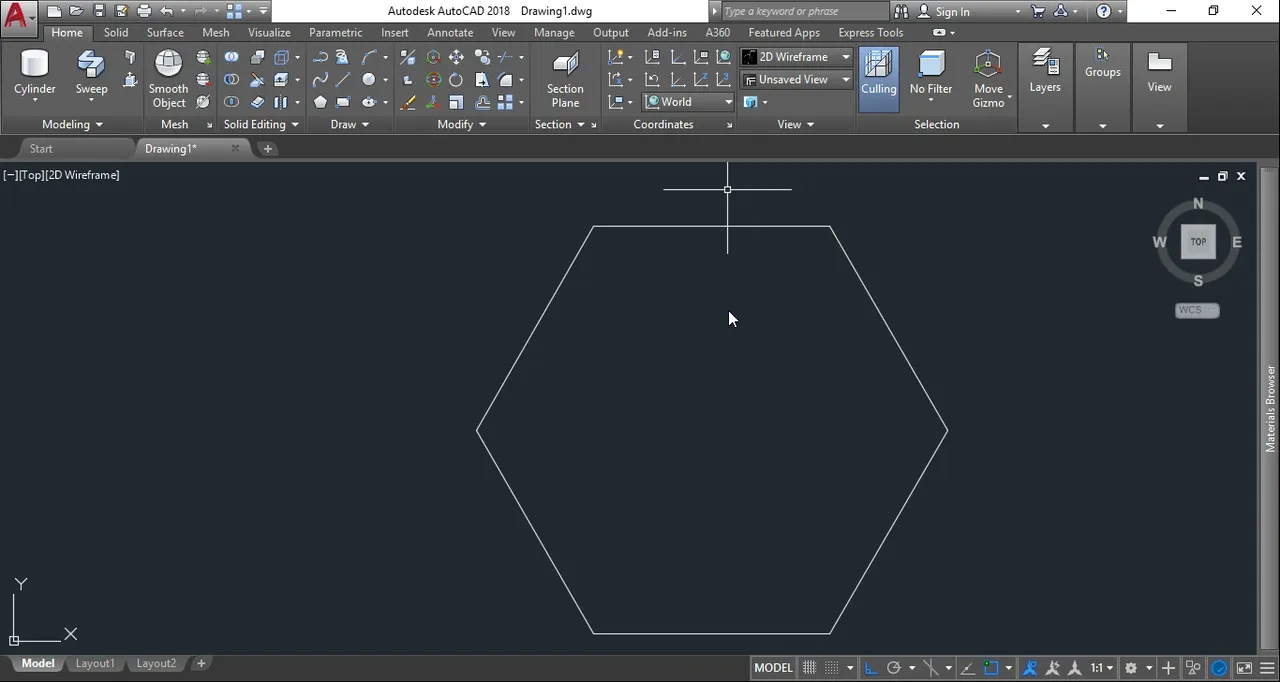This screenshot has height=682, width=1280.
Task: Select the Sweep tool
Action: 91,73
